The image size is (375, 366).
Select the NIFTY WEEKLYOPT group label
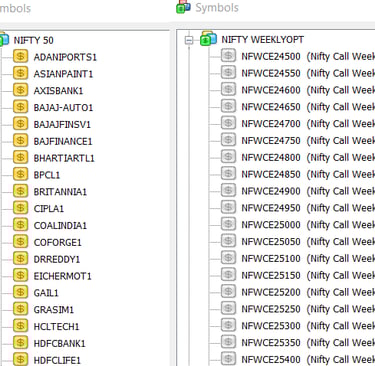[263, 40]
